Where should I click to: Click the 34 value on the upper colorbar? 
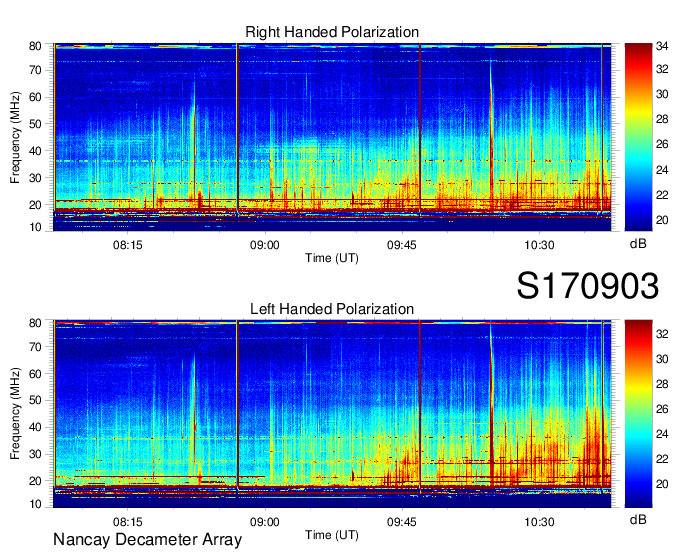(x=662, y=46)
